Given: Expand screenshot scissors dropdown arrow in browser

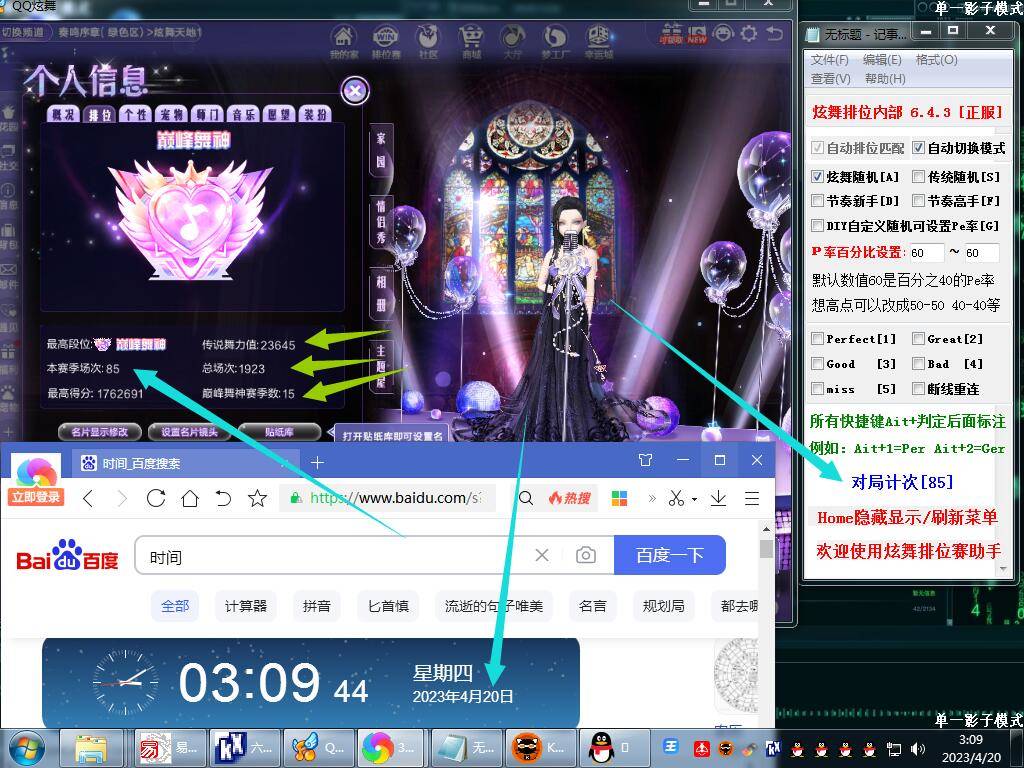Looking at the screenshot, I should (x=694, y=499).
